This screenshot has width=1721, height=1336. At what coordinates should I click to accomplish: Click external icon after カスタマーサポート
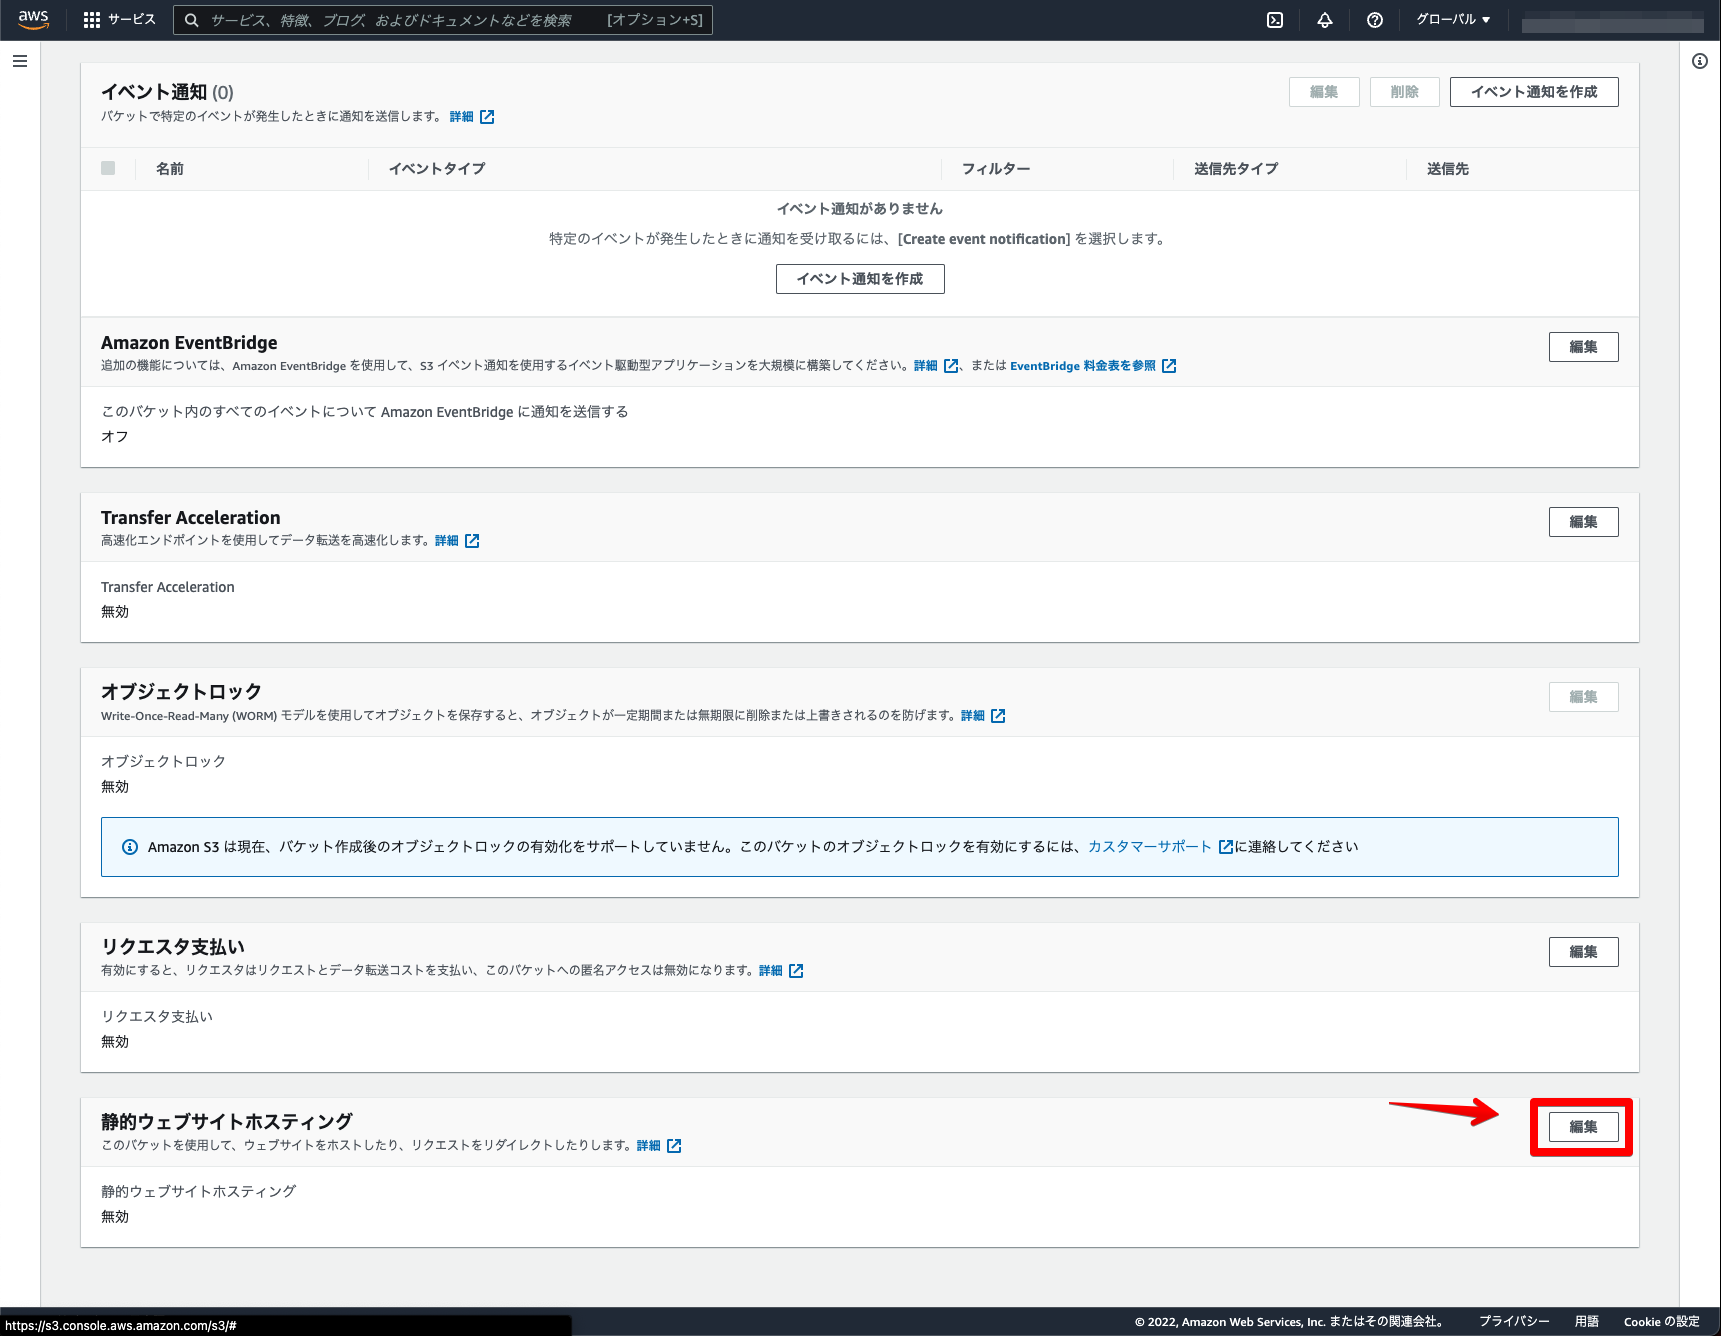click(1226, 847)
